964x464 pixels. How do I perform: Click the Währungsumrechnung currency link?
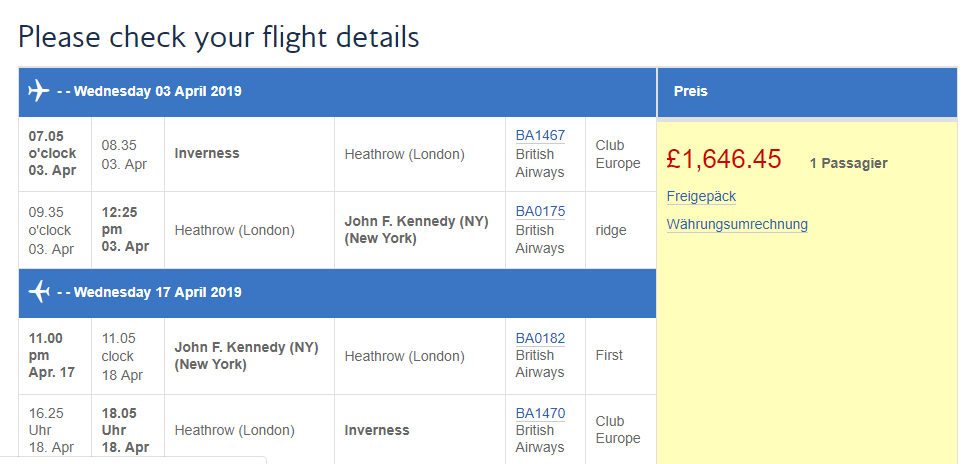click(x=737, y=224)
